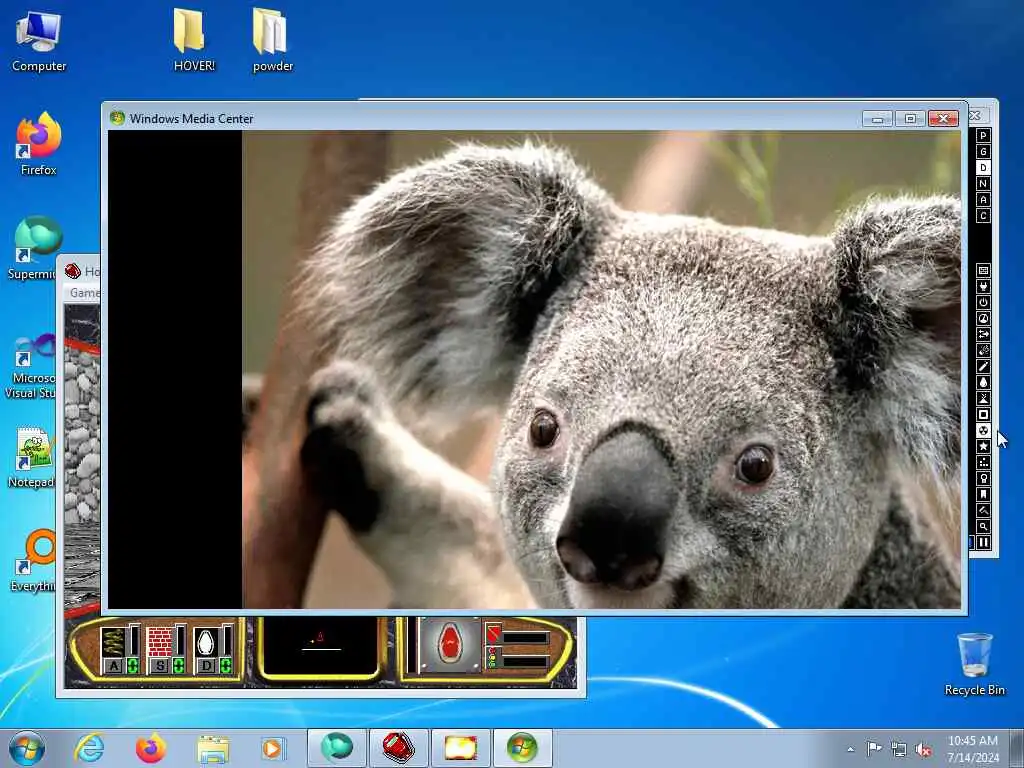The height and width of the screenshot is (768, 1024).
Task: Close the Windows Media Center window
Action: point(943,118)
